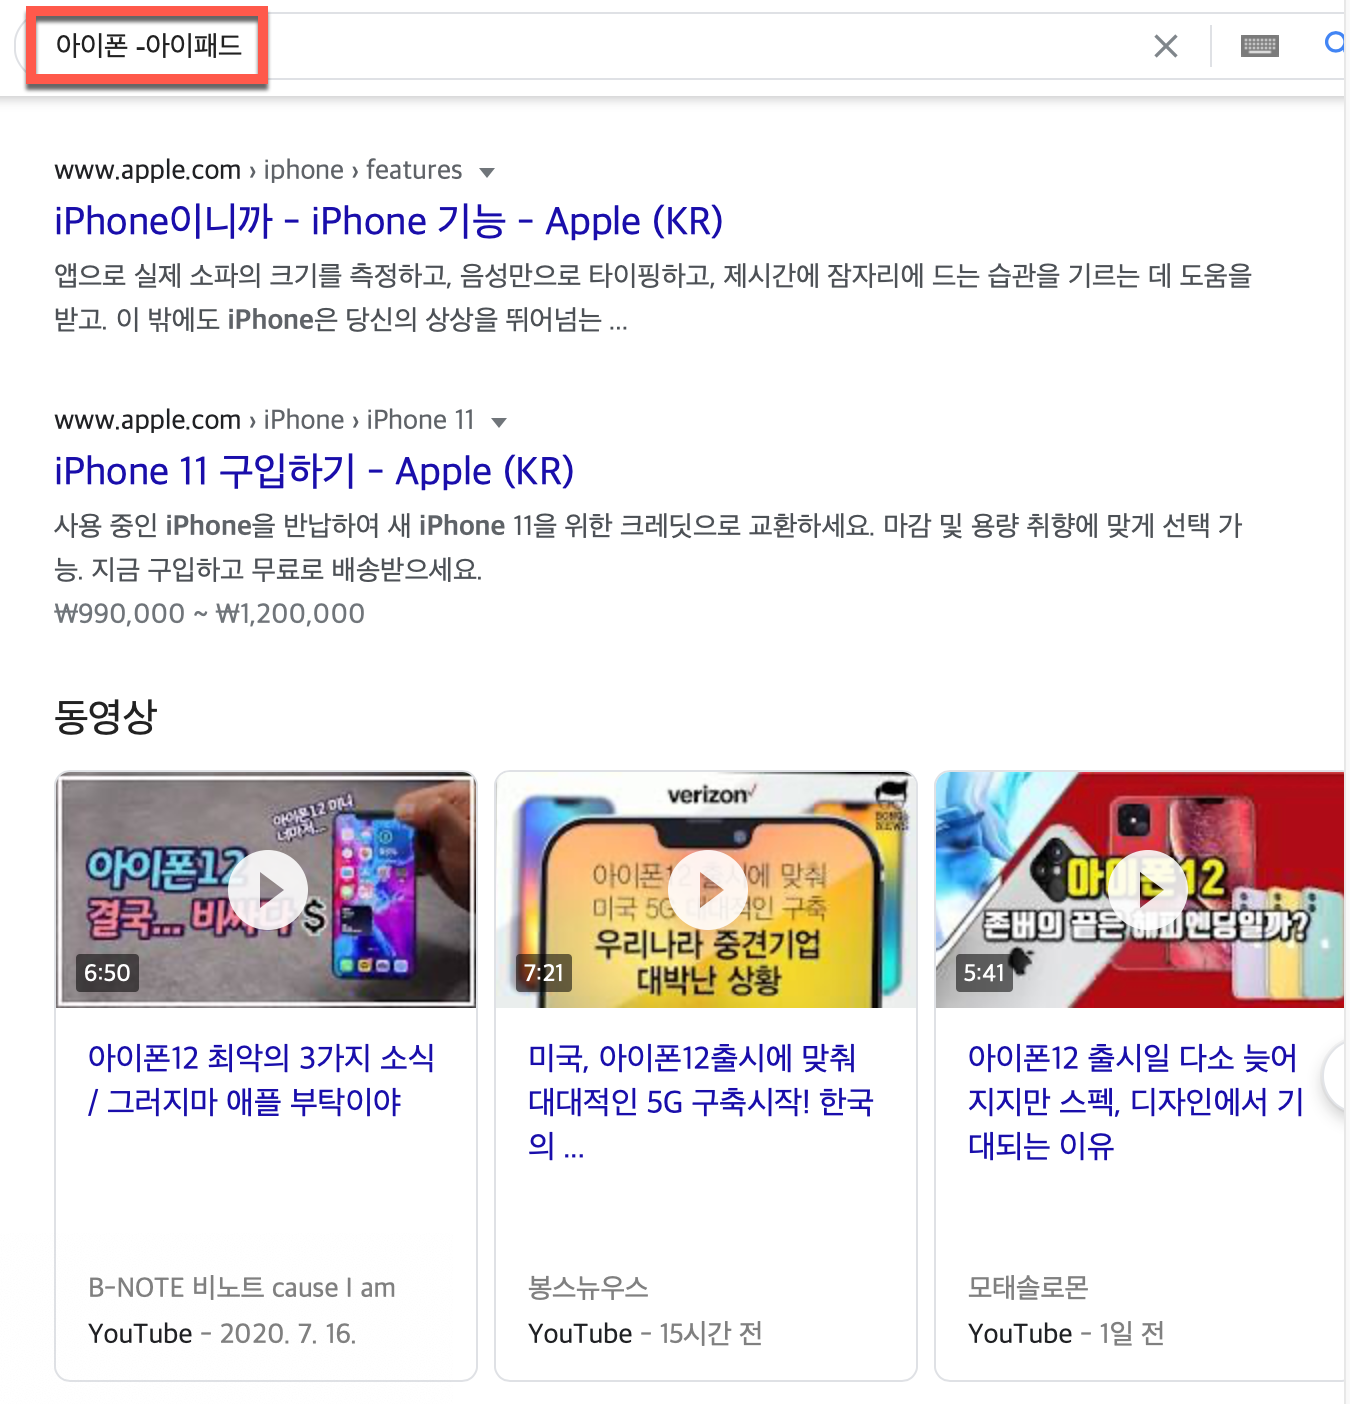The width and height of the screenshot is (1350, 1404).
Task: Open the iPhone 11 구입하기 - Apple (KR) result
Action: [314, 471]
